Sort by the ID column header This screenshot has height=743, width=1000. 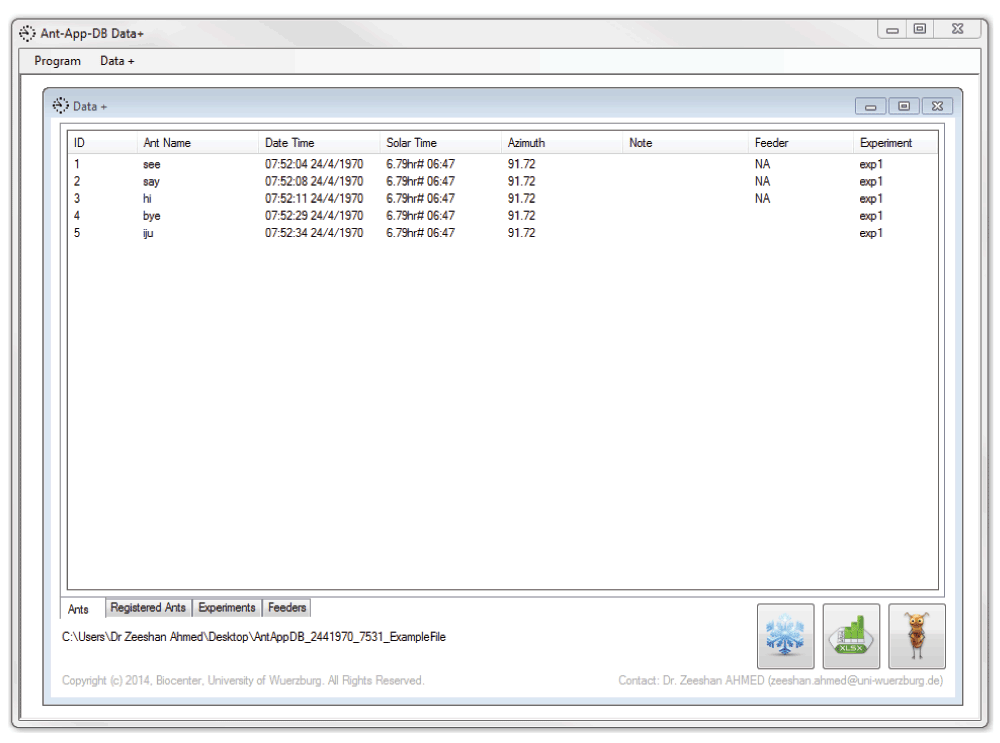click(102, 143)
